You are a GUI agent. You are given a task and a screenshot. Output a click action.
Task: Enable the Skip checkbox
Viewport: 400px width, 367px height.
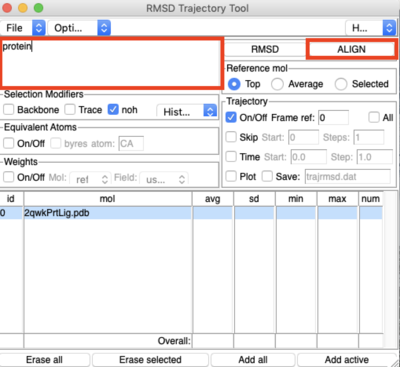click(x=231, y=137)
